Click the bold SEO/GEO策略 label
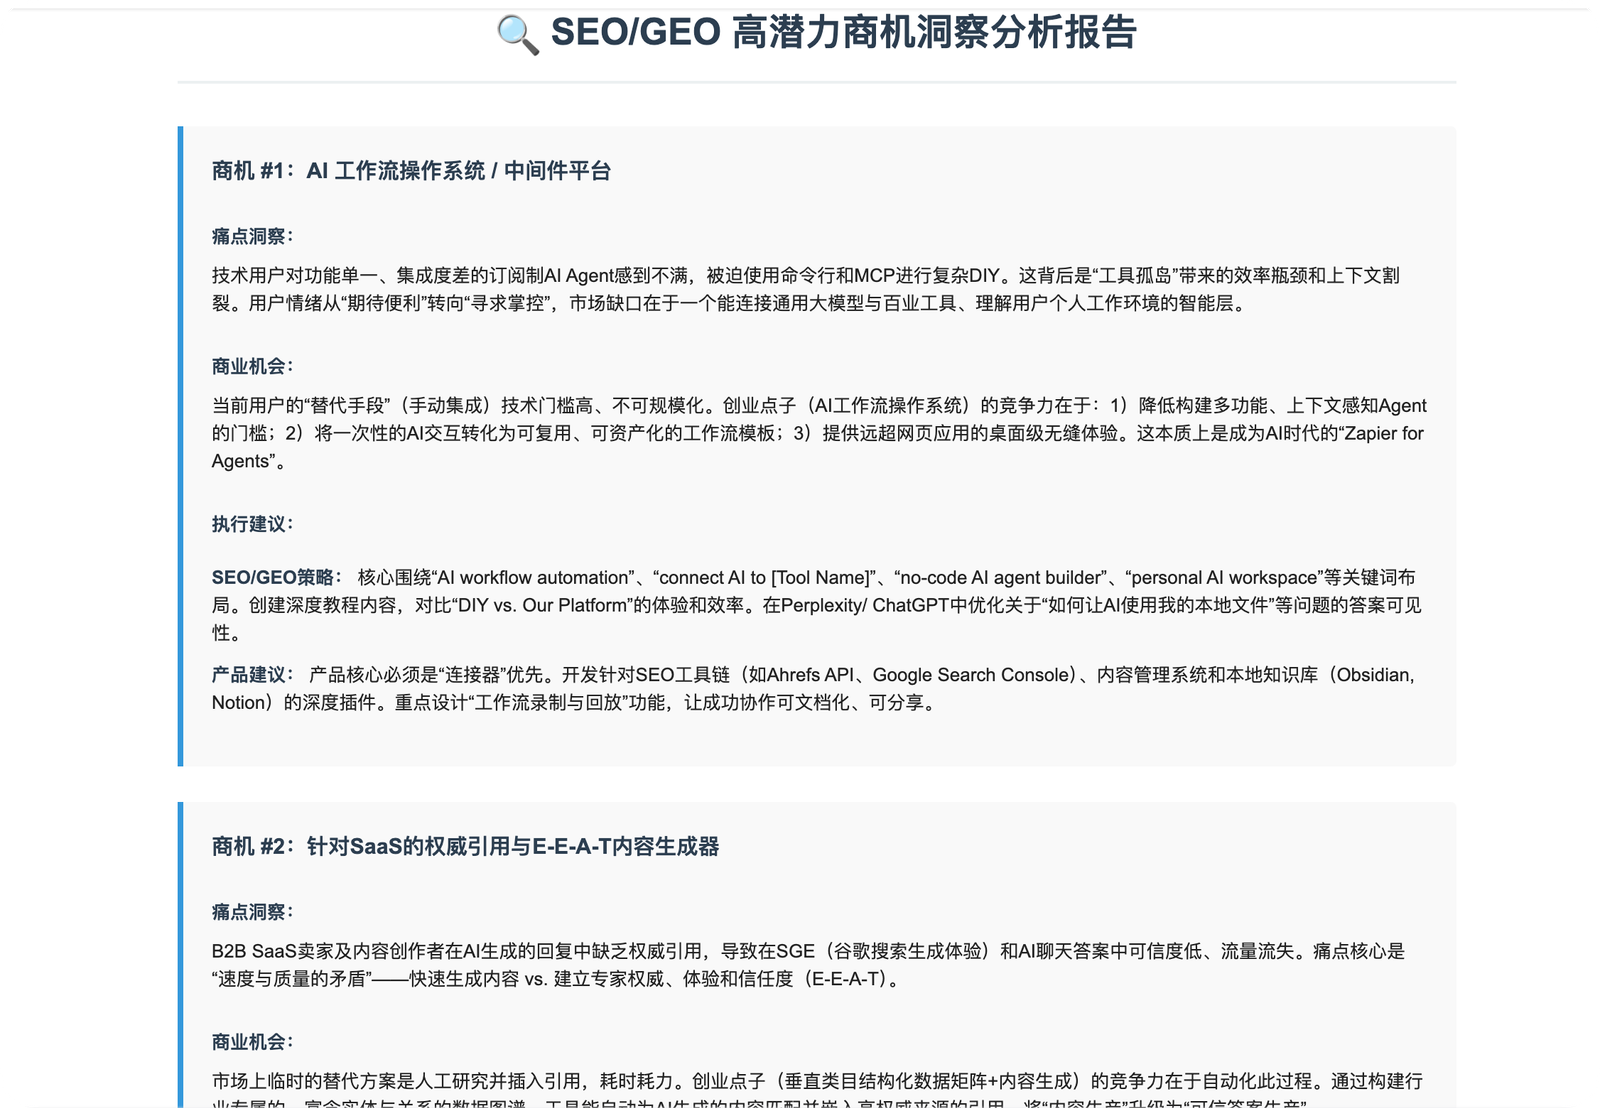 point(273,577)
